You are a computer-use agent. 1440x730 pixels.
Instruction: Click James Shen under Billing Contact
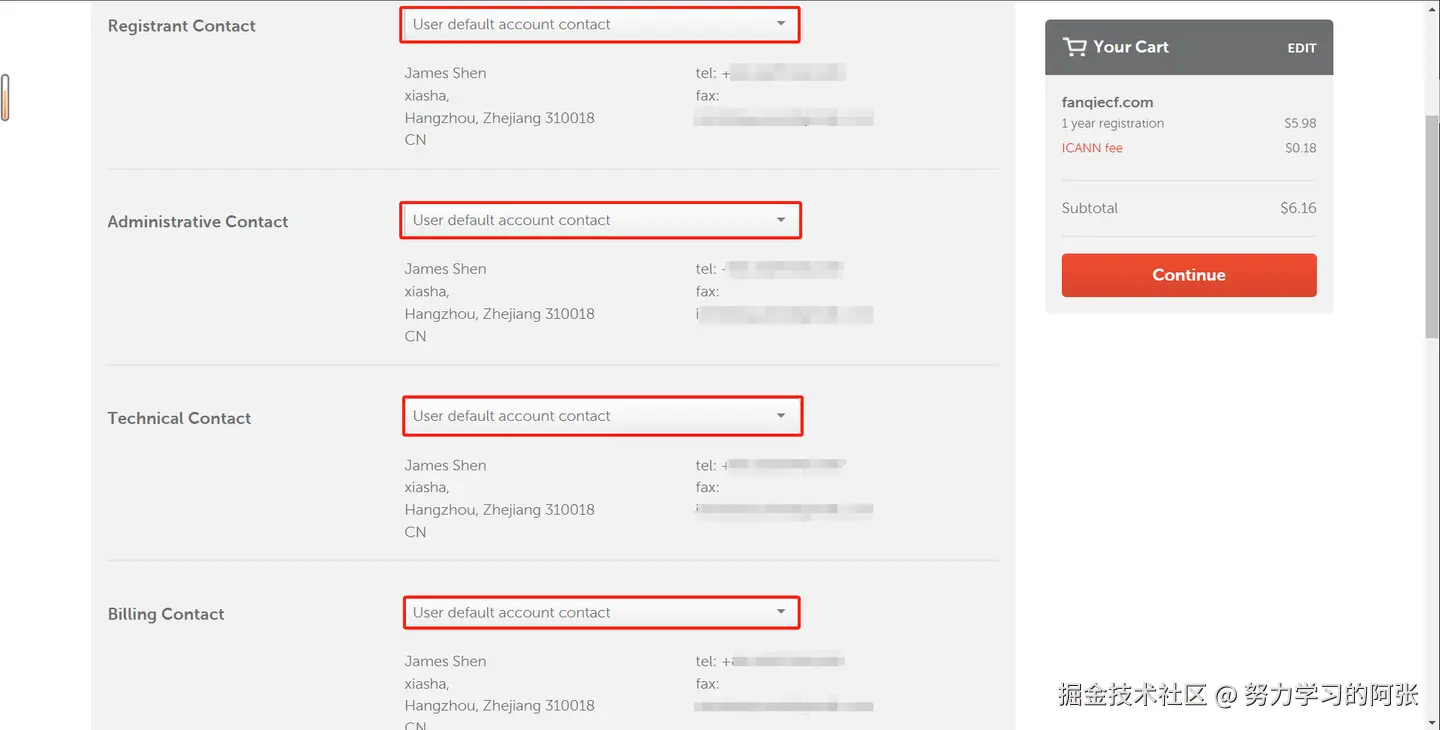pyautogui.click(x=445, y=661)
